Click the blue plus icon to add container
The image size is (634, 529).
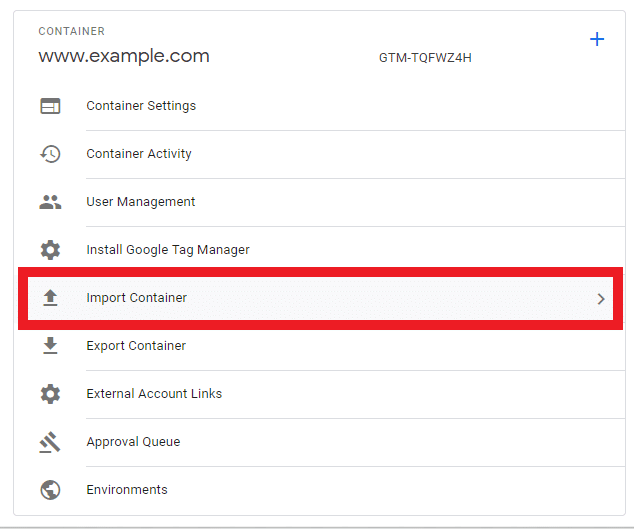pos(597,40)
